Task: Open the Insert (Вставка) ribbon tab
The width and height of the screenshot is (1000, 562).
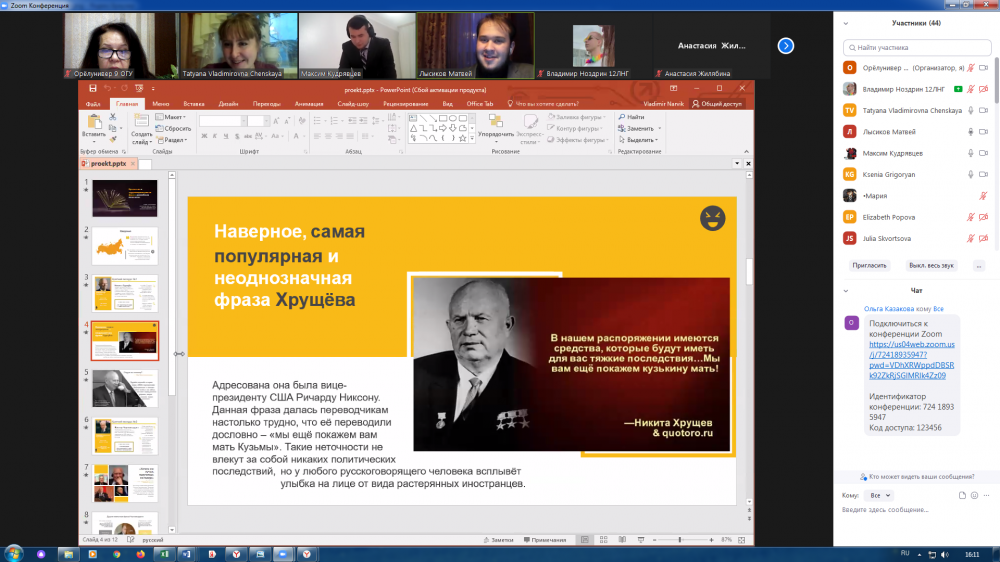Action: [x=194, y=103]
